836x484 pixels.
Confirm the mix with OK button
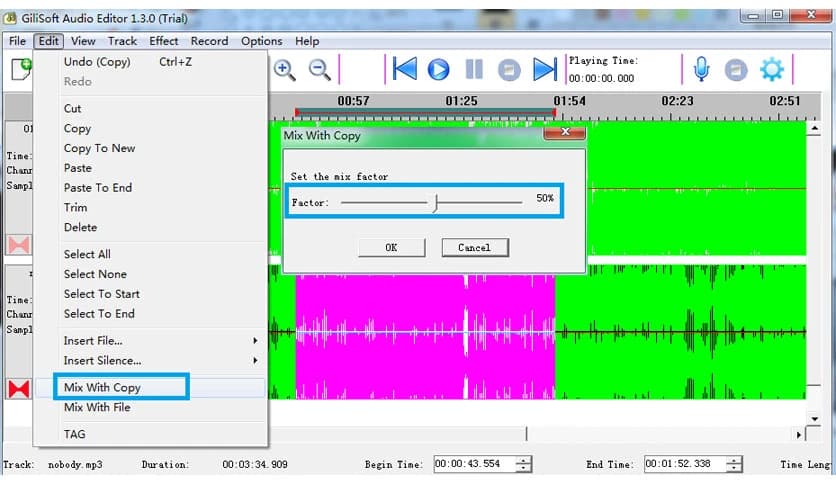point(391,247)
